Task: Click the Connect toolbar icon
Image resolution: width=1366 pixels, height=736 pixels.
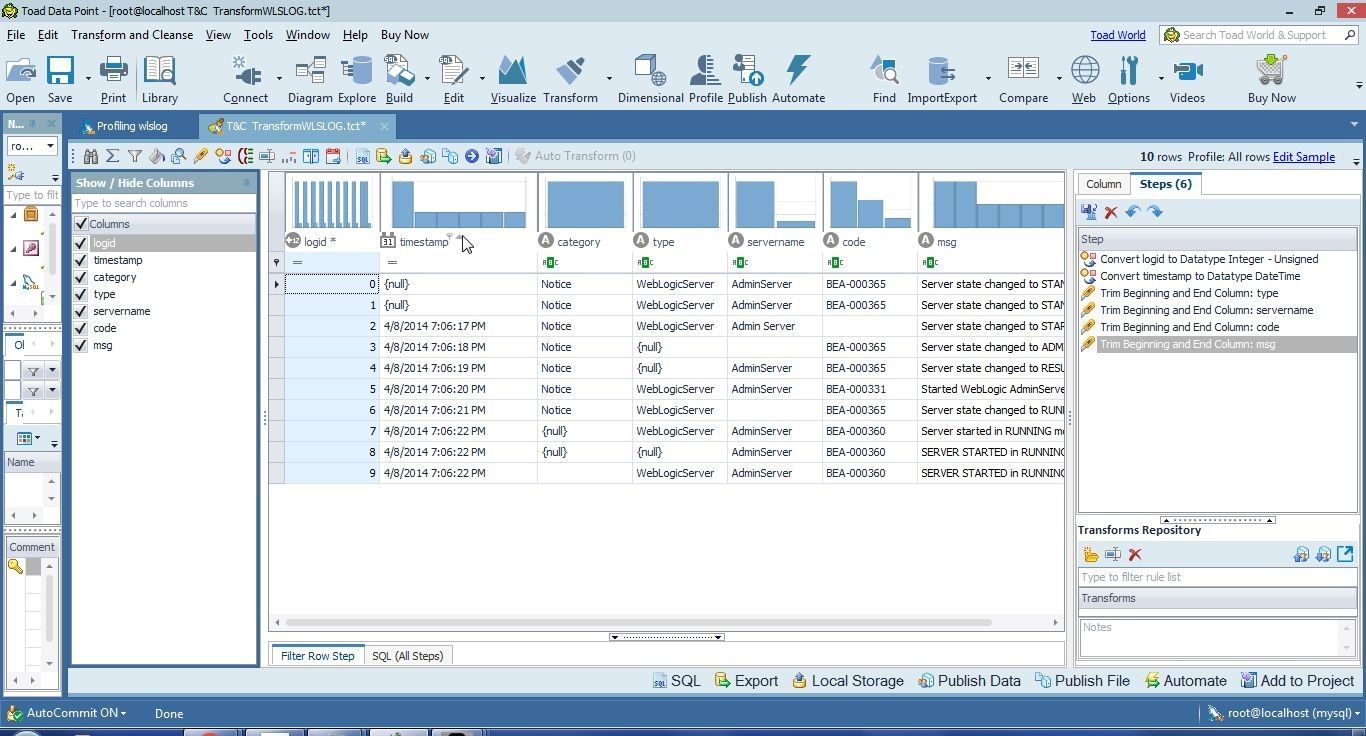Action: (x=245, y=80)
